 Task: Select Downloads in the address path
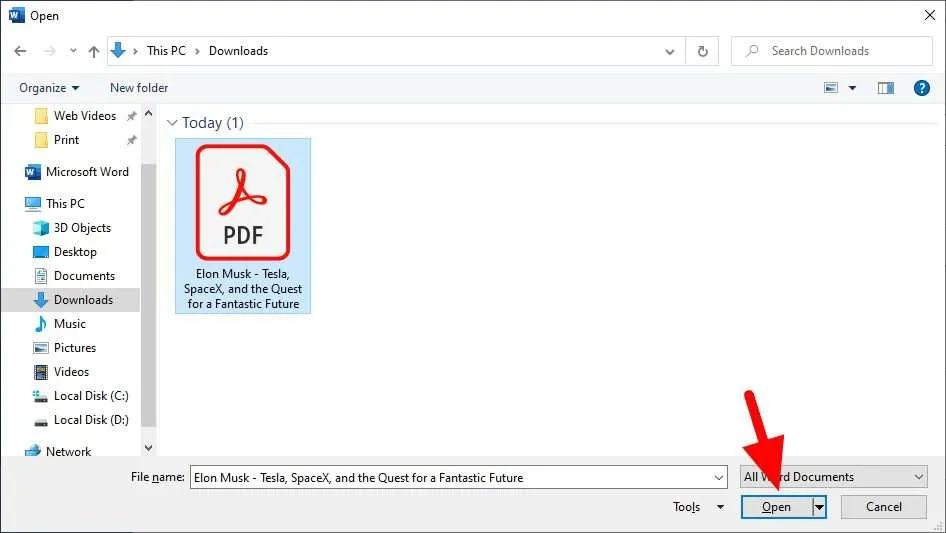[238, 51]
